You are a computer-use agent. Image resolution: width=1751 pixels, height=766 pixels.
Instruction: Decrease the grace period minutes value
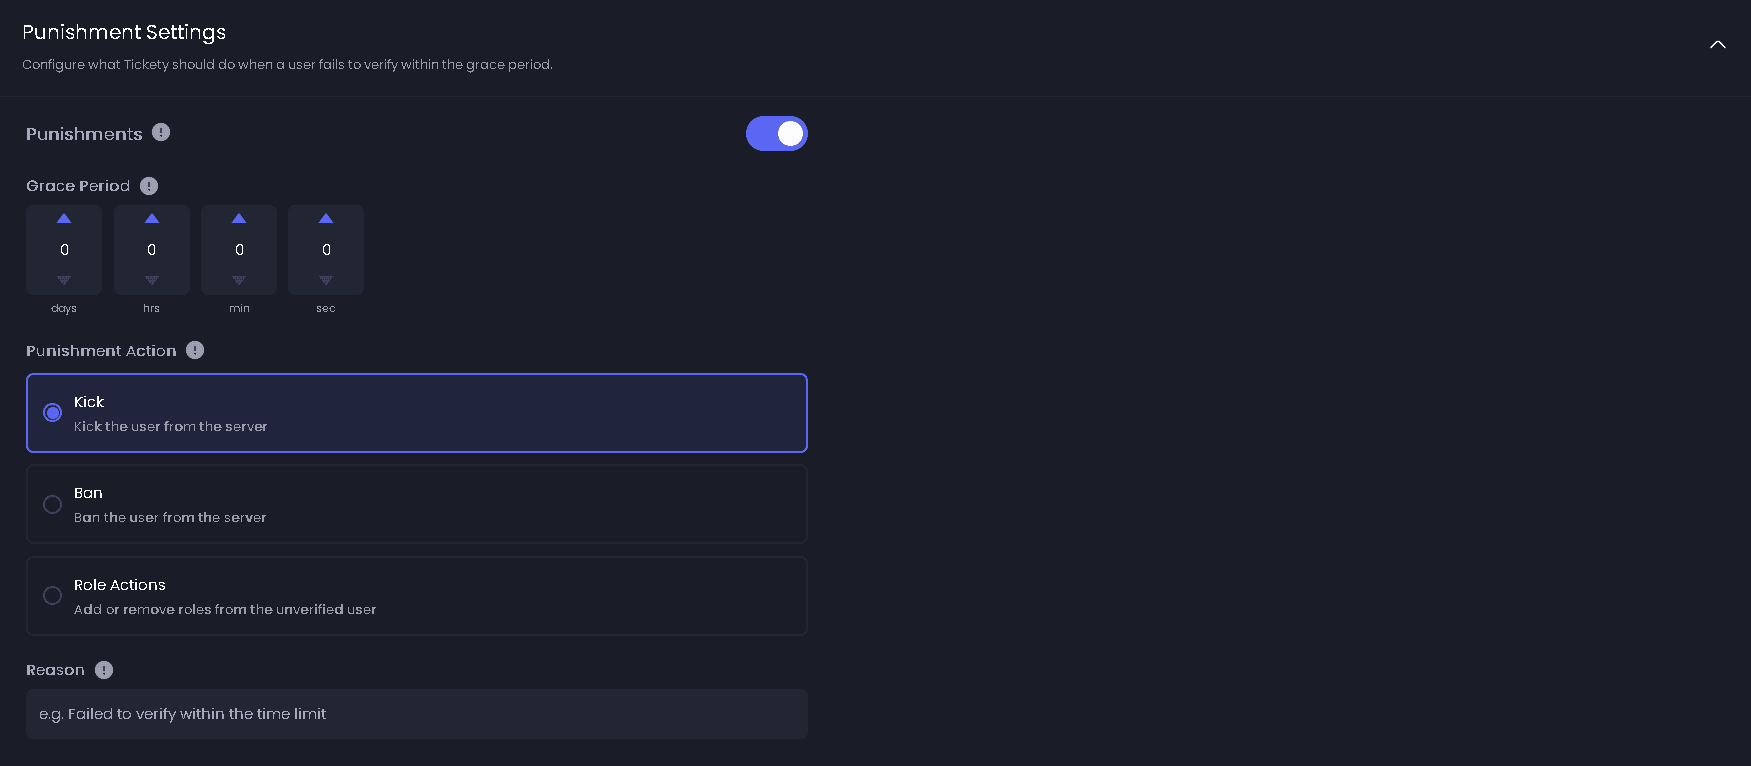[x=239, y=280]
